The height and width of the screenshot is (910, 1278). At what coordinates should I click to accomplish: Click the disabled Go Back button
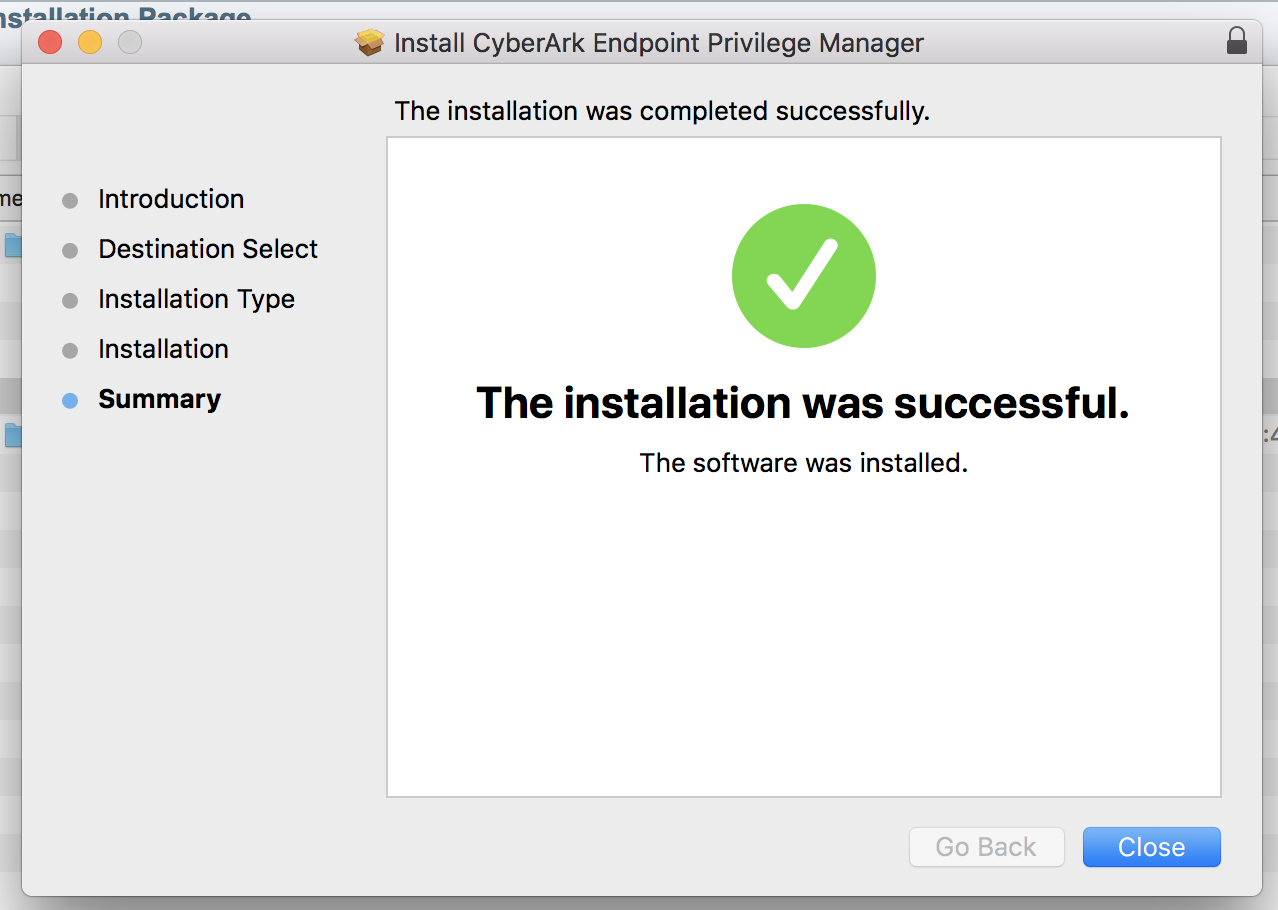986,846
